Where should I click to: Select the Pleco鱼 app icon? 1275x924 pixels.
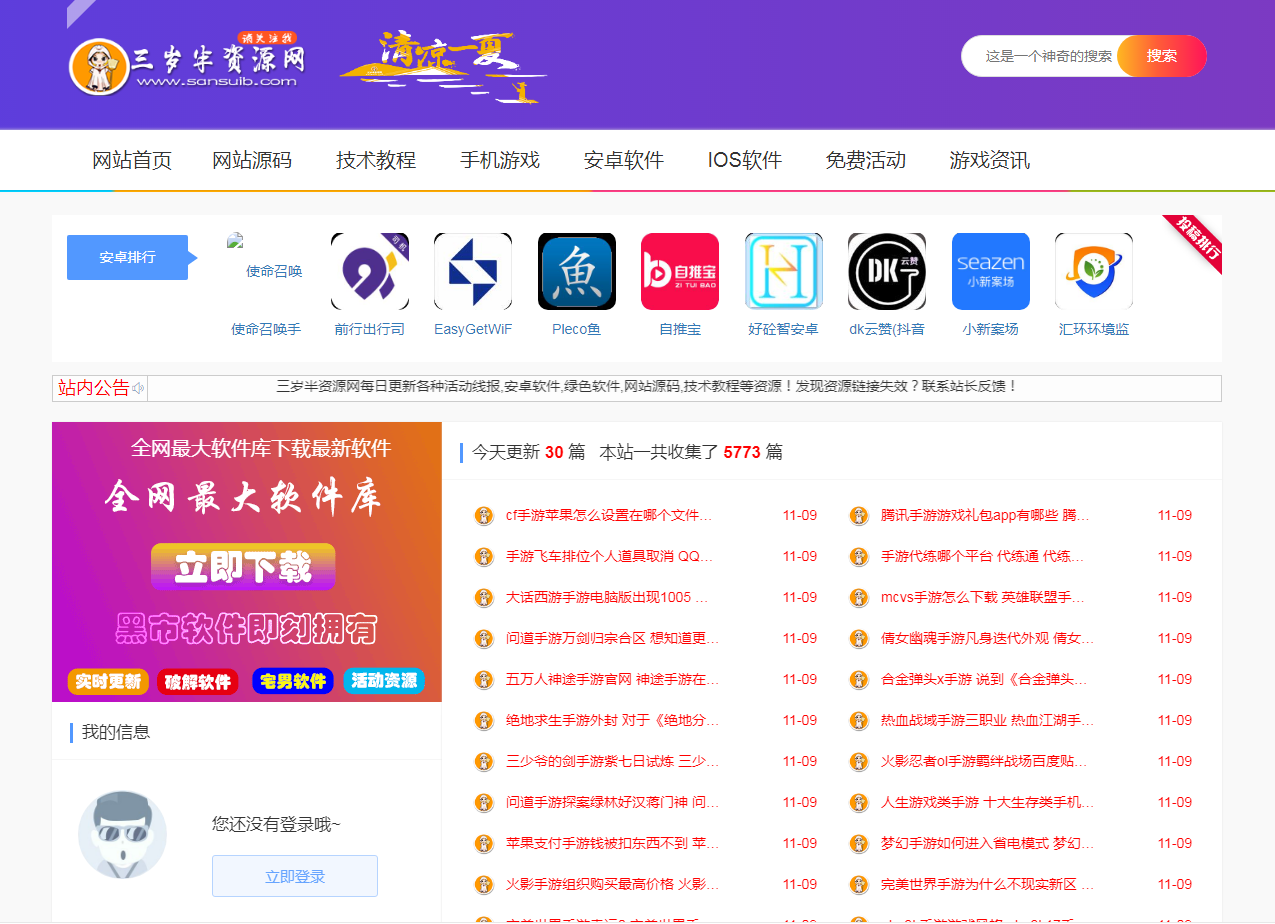pyautogui.click(x=577, y=271)
